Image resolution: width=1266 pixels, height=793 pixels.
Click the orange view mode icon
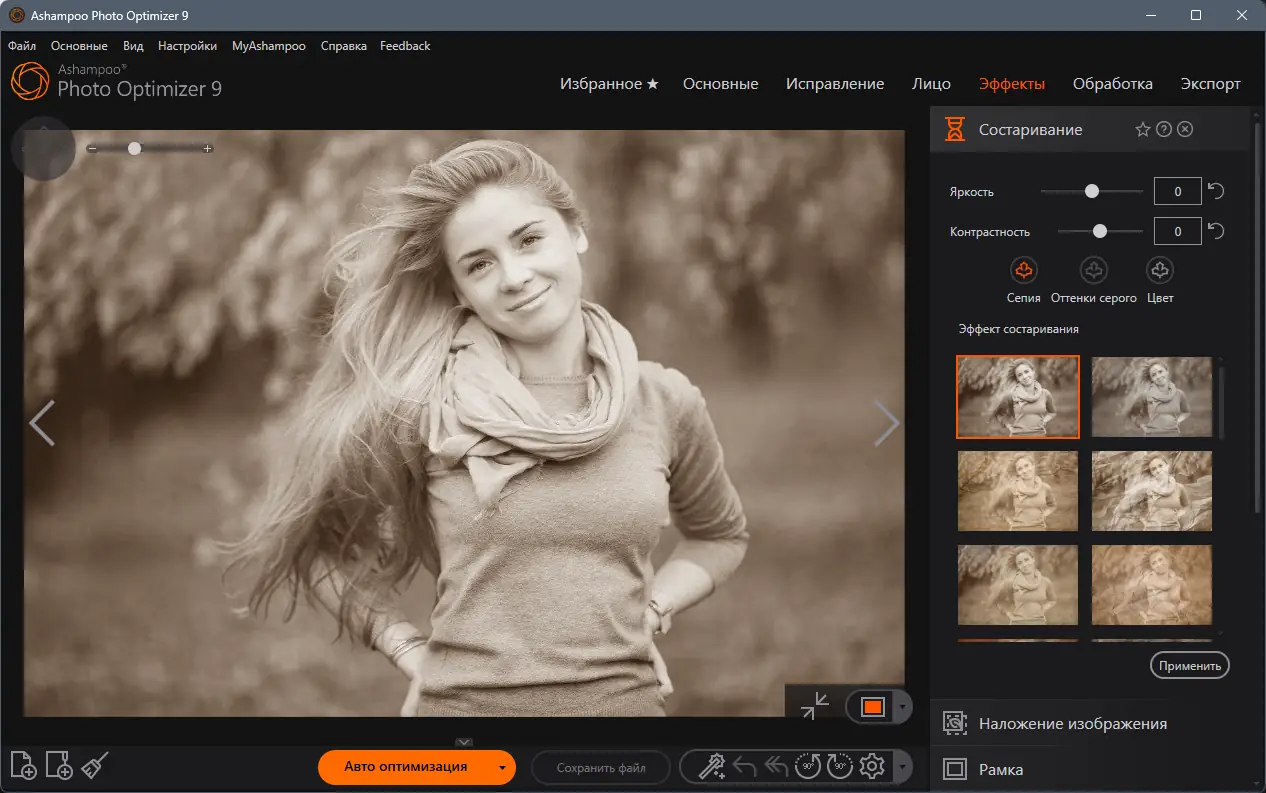tap(872, 707)
